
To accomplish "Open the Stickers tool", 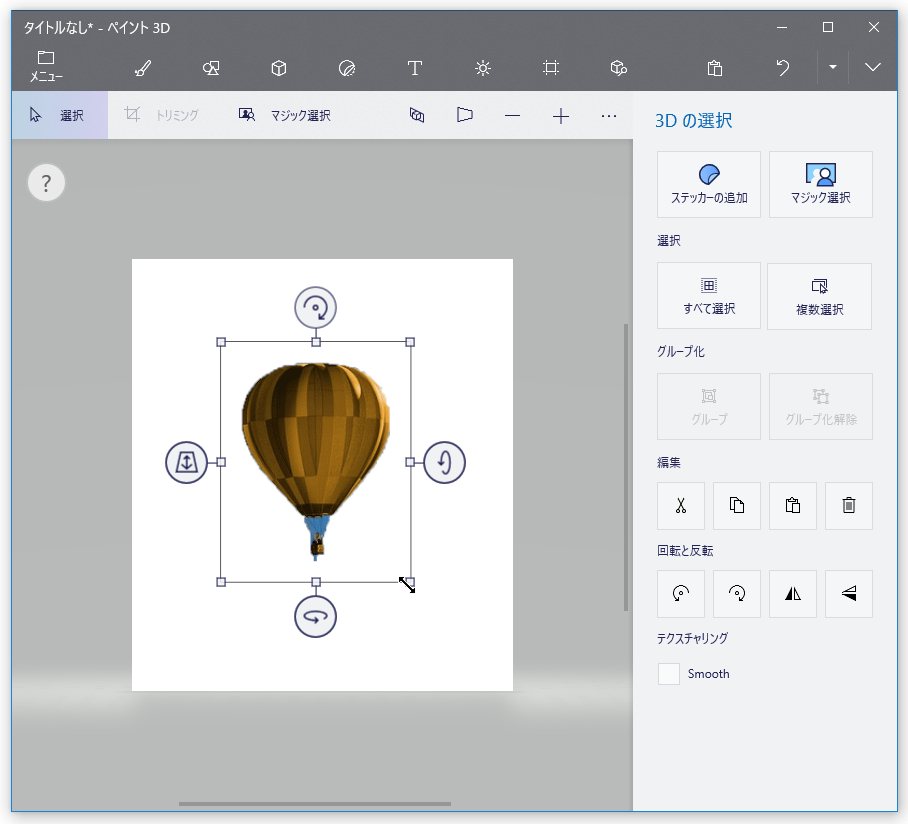I will [x=347, y=68].
